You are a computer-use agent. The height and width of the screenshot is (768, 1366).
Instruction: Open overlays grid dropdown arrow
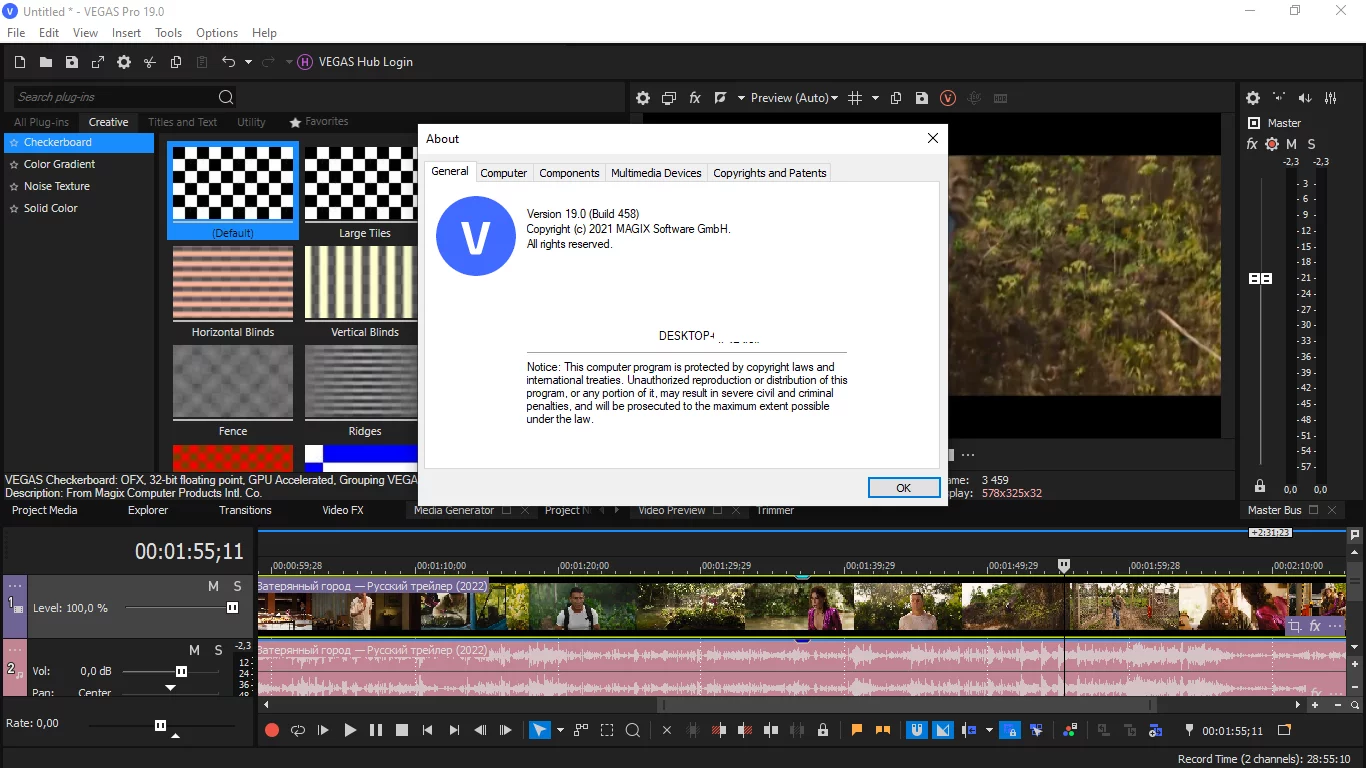click(x=875, y=98)
